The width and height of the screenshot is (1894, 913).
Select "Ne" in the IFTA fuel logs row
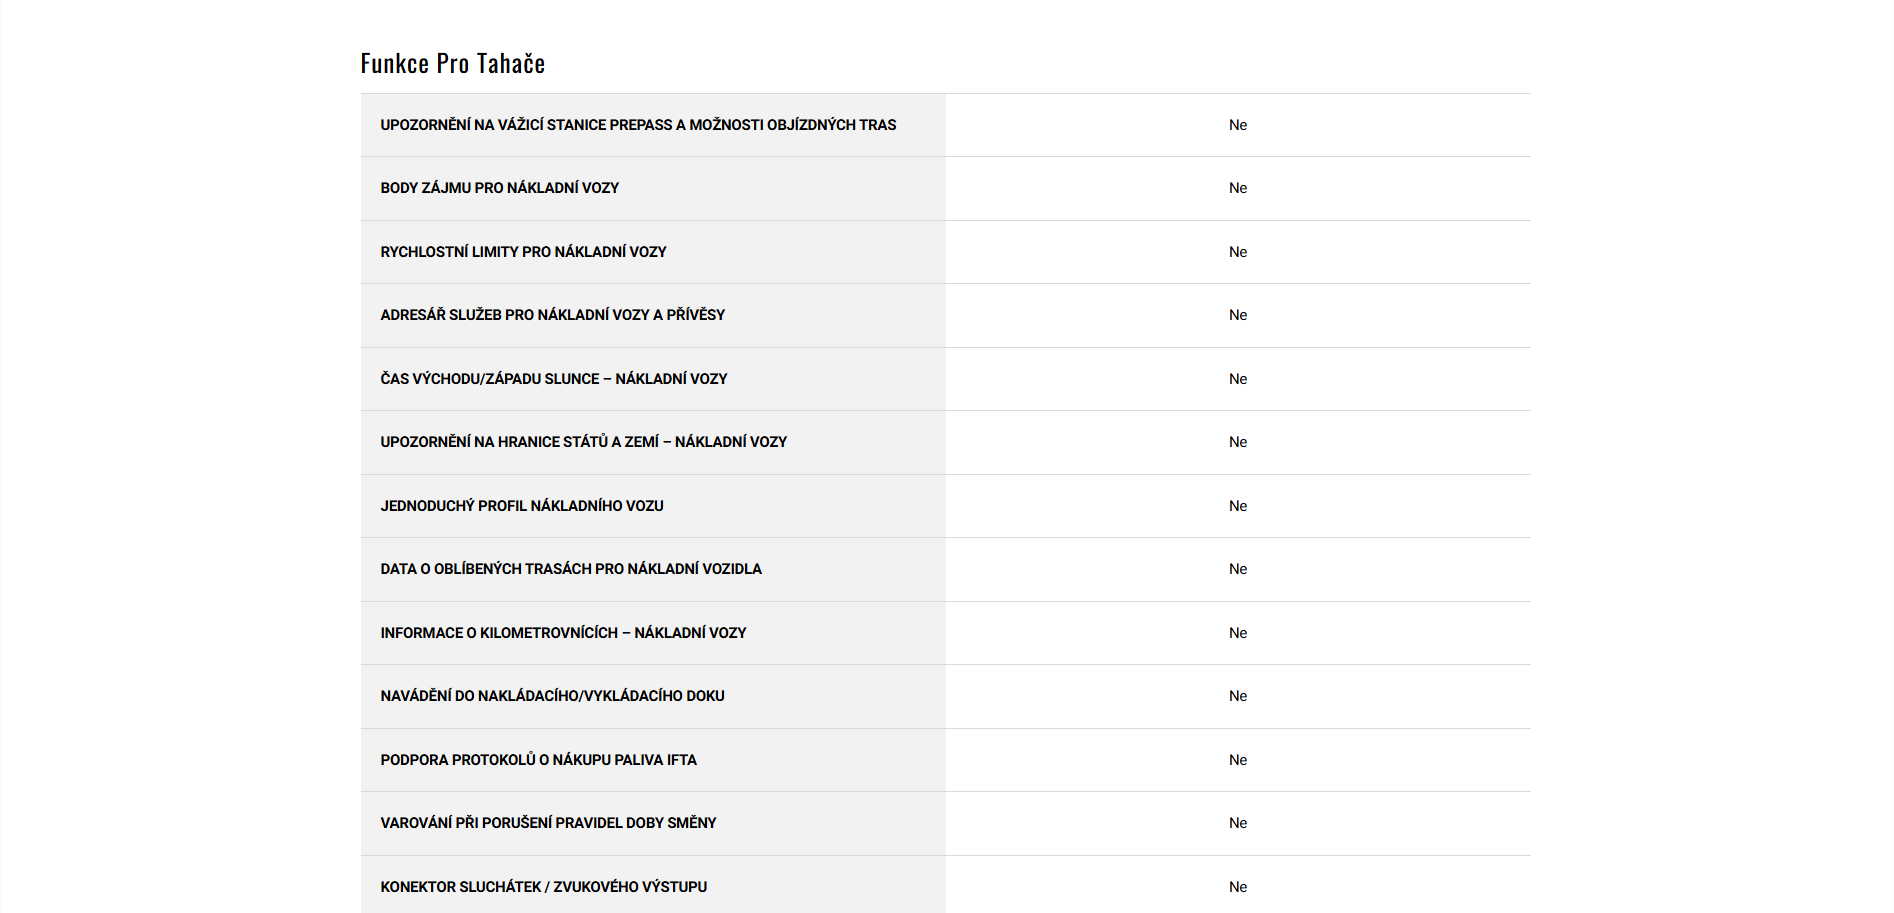1237,760
